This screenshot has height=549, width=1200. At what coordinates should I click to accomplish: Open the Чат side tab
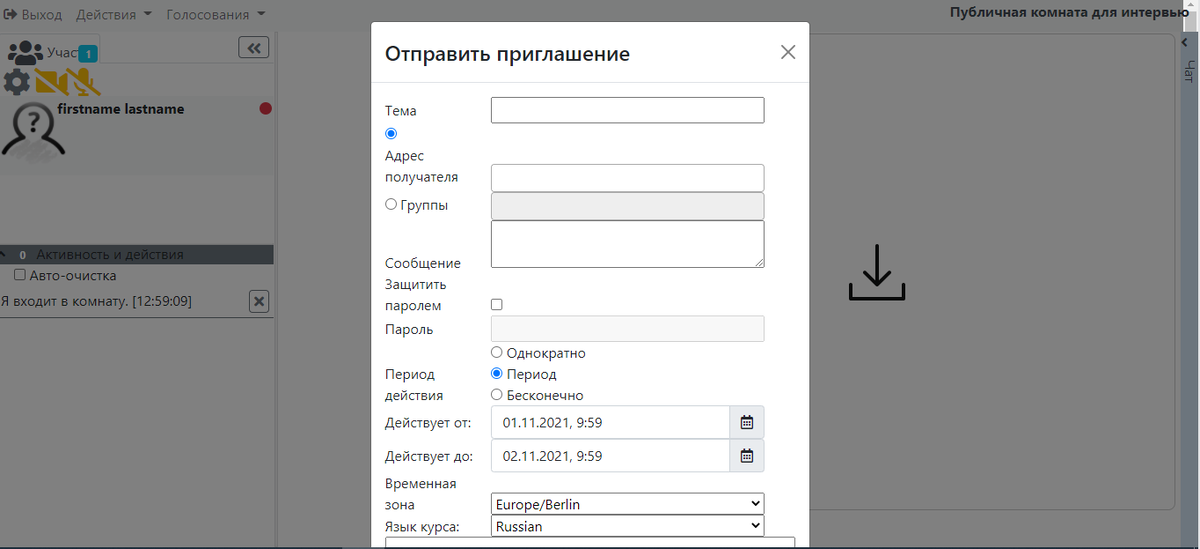[x=1189, y=70]
